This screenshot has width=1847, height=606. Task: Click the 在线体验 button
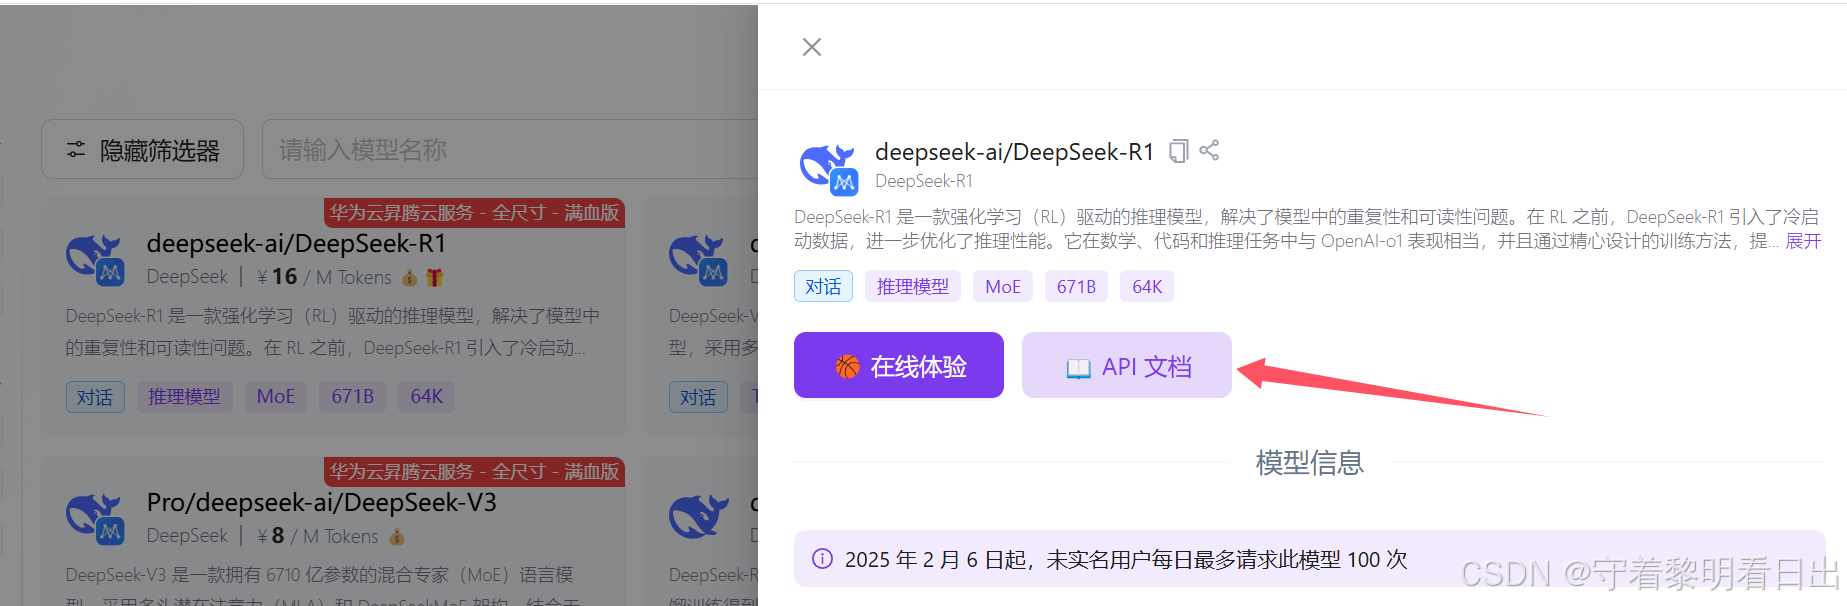pyautogui.click(x=899, y=365)
